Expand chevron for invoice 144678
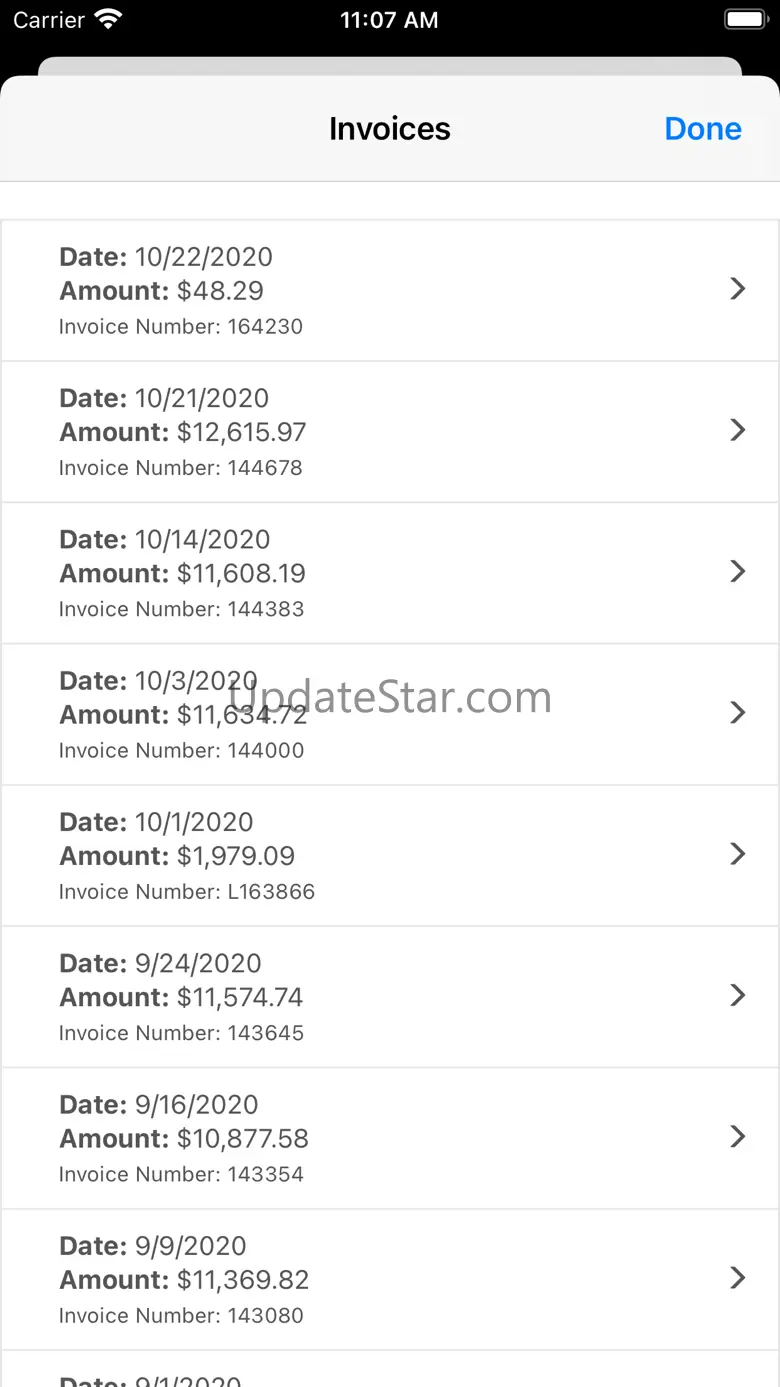 tap(738, 430)
